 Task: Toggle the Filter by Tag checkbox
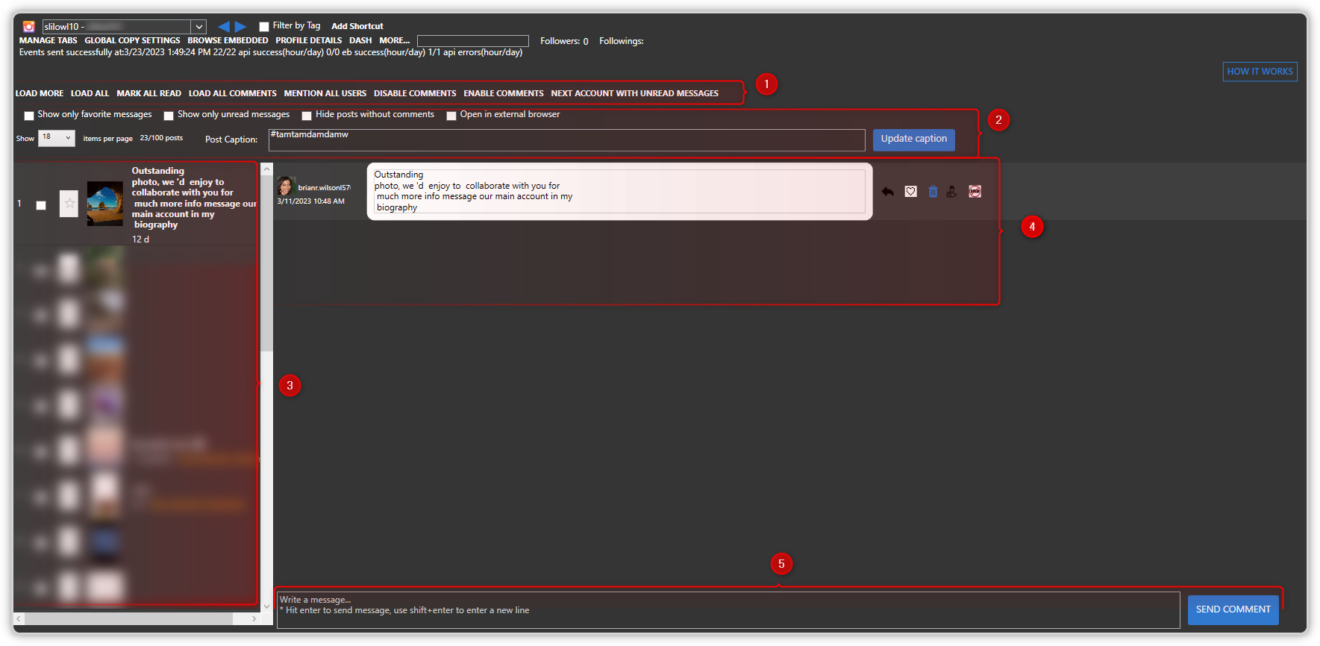point(264,25)
